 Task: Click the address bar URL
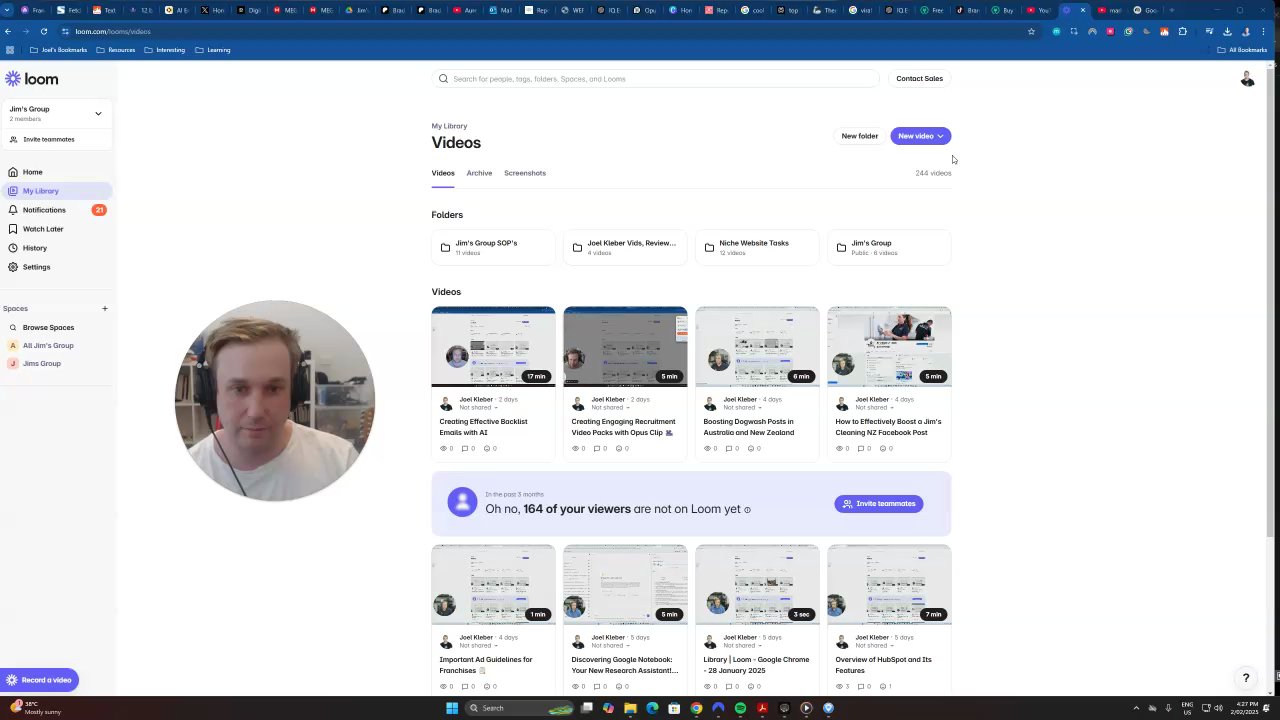pos(113,31)
